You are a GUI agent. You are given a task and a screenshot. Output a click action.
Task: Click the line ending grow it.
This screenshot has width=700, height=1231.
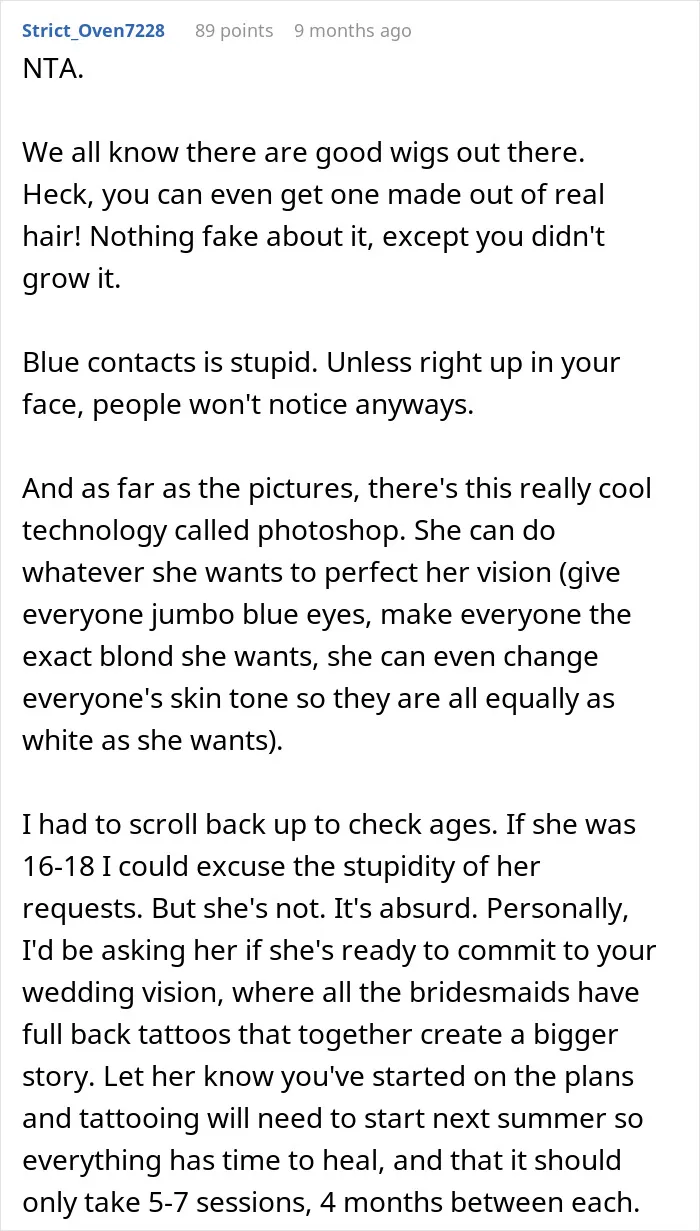(71, 278)
